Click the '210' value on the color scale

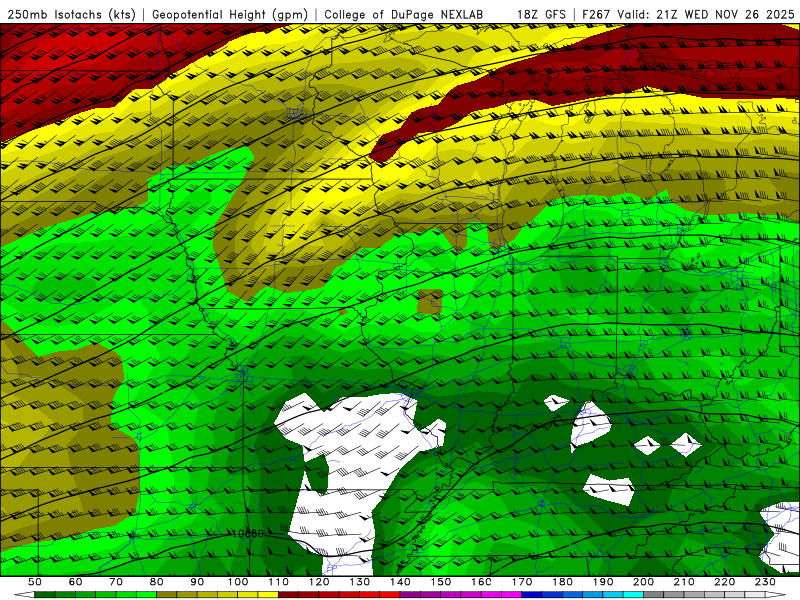[x=684, y=582]
